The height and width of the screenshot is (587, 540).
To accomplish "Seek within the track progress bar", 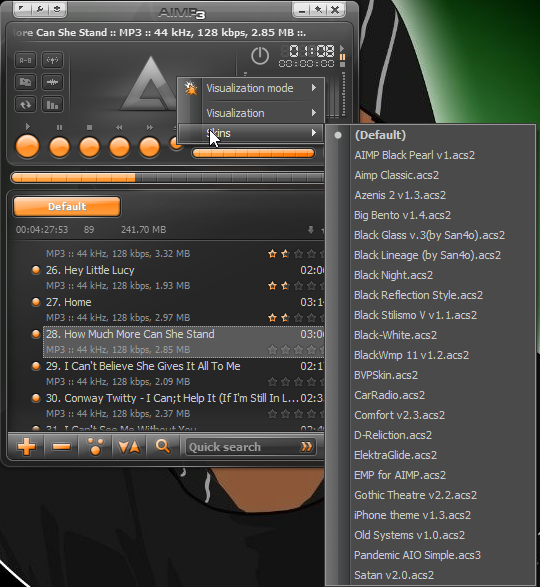I will tap(167, 177).
